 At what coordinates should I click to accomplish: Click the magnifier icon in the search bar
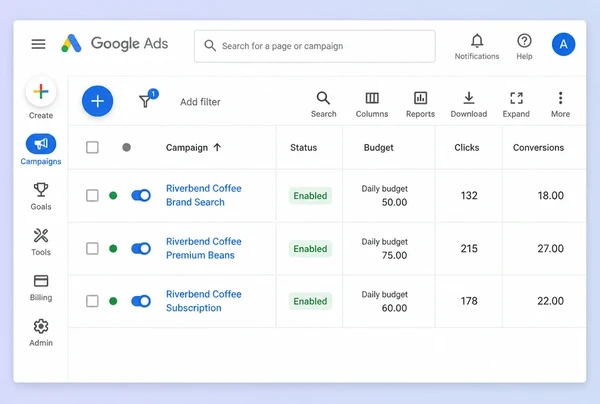pyautogui.click(x=210, y=46)
